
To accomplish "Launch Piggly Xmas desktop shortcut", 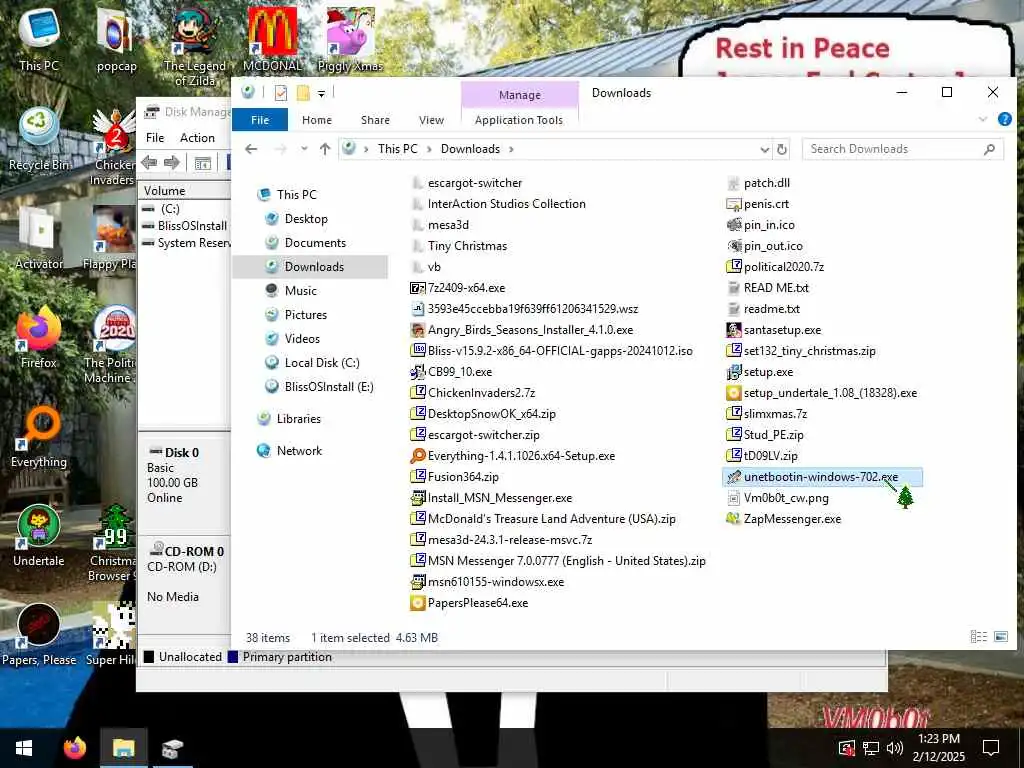I will (350, 39).
